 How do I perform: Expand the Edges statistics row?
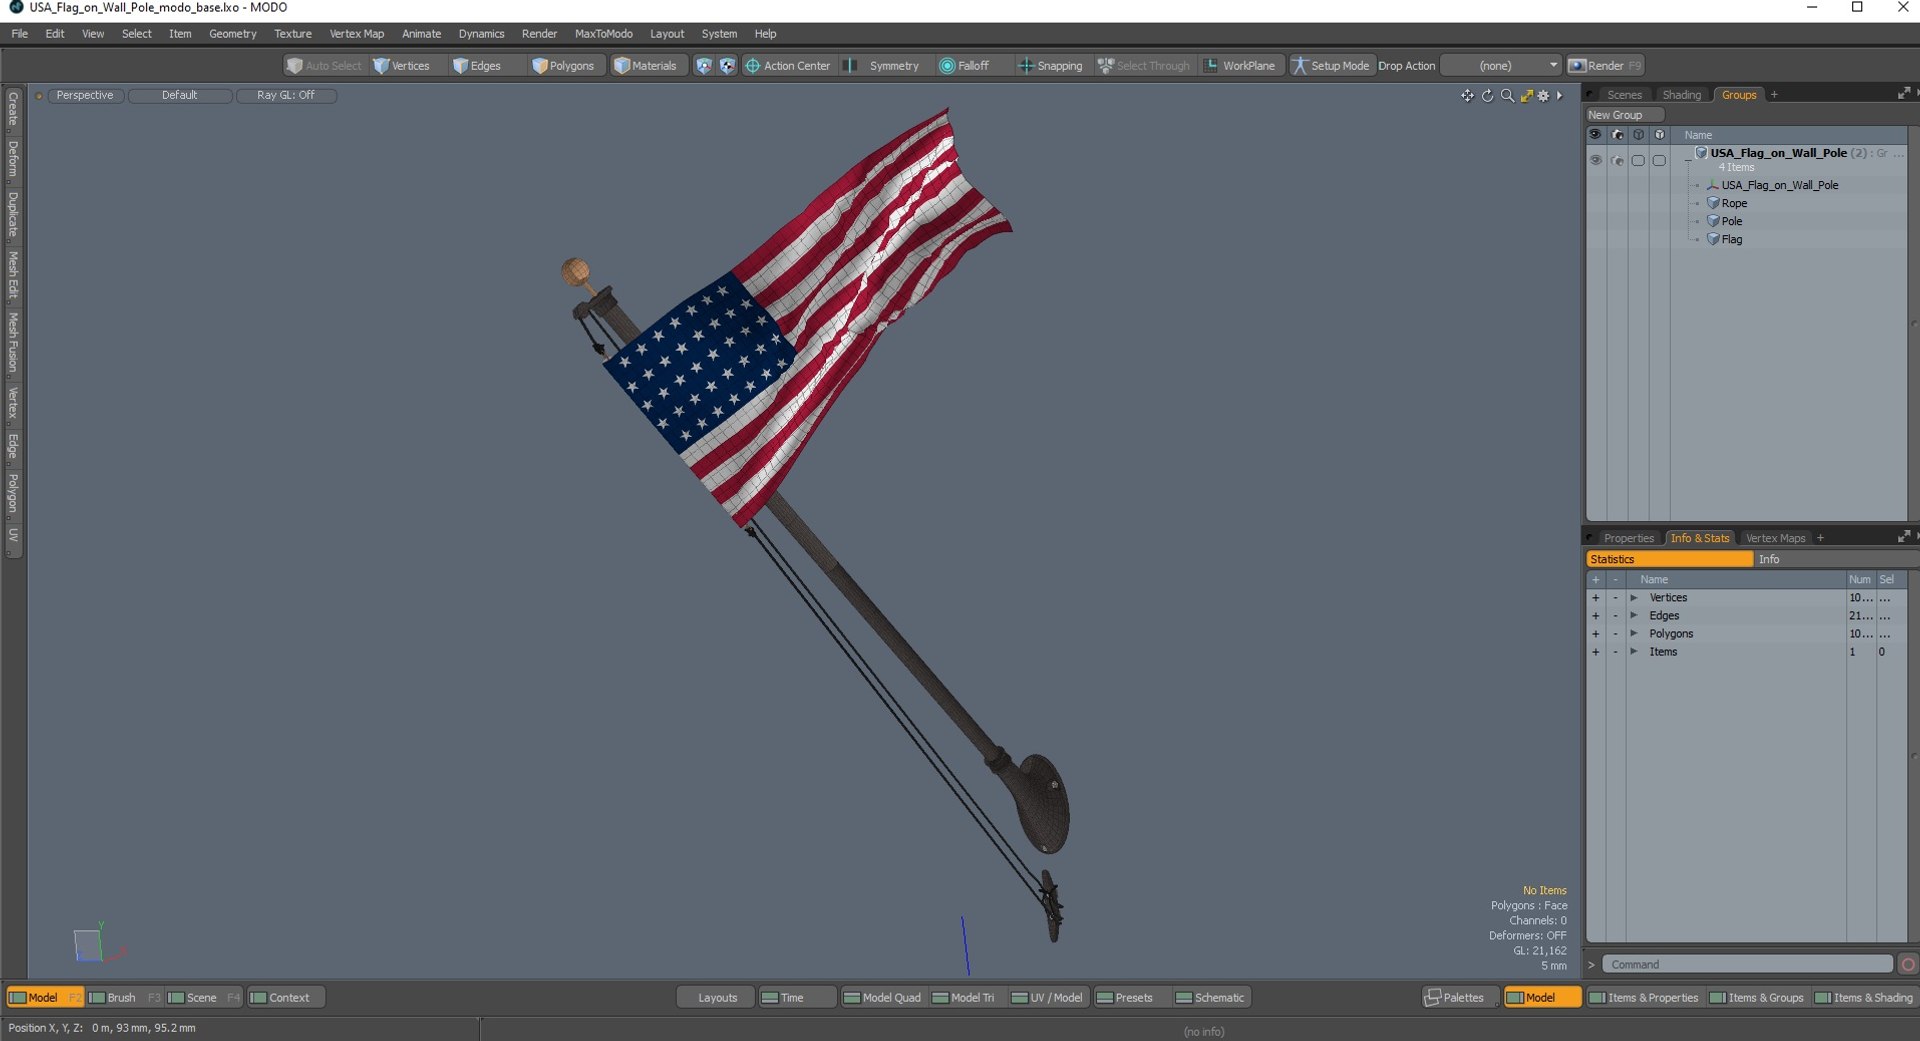click(x=1634, y=616)
